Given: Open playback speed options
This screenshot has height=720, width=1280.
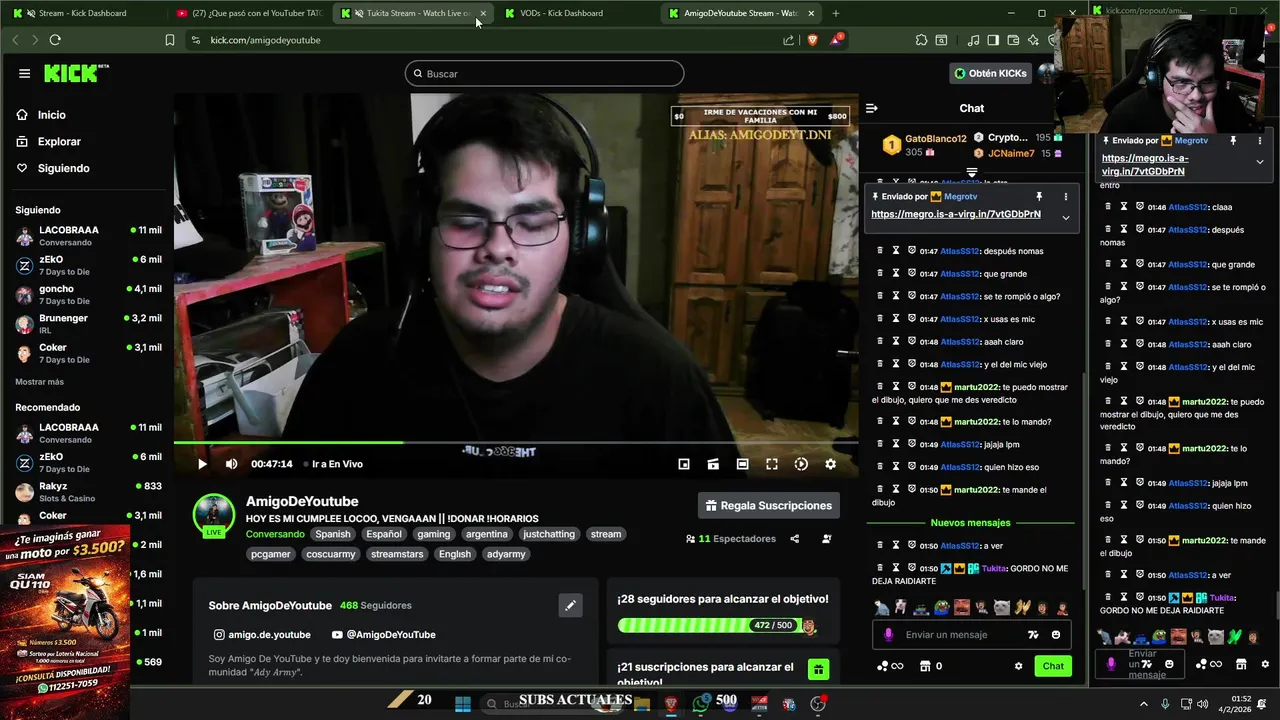Looking at the screenshot, I should [x=801, y=464].
